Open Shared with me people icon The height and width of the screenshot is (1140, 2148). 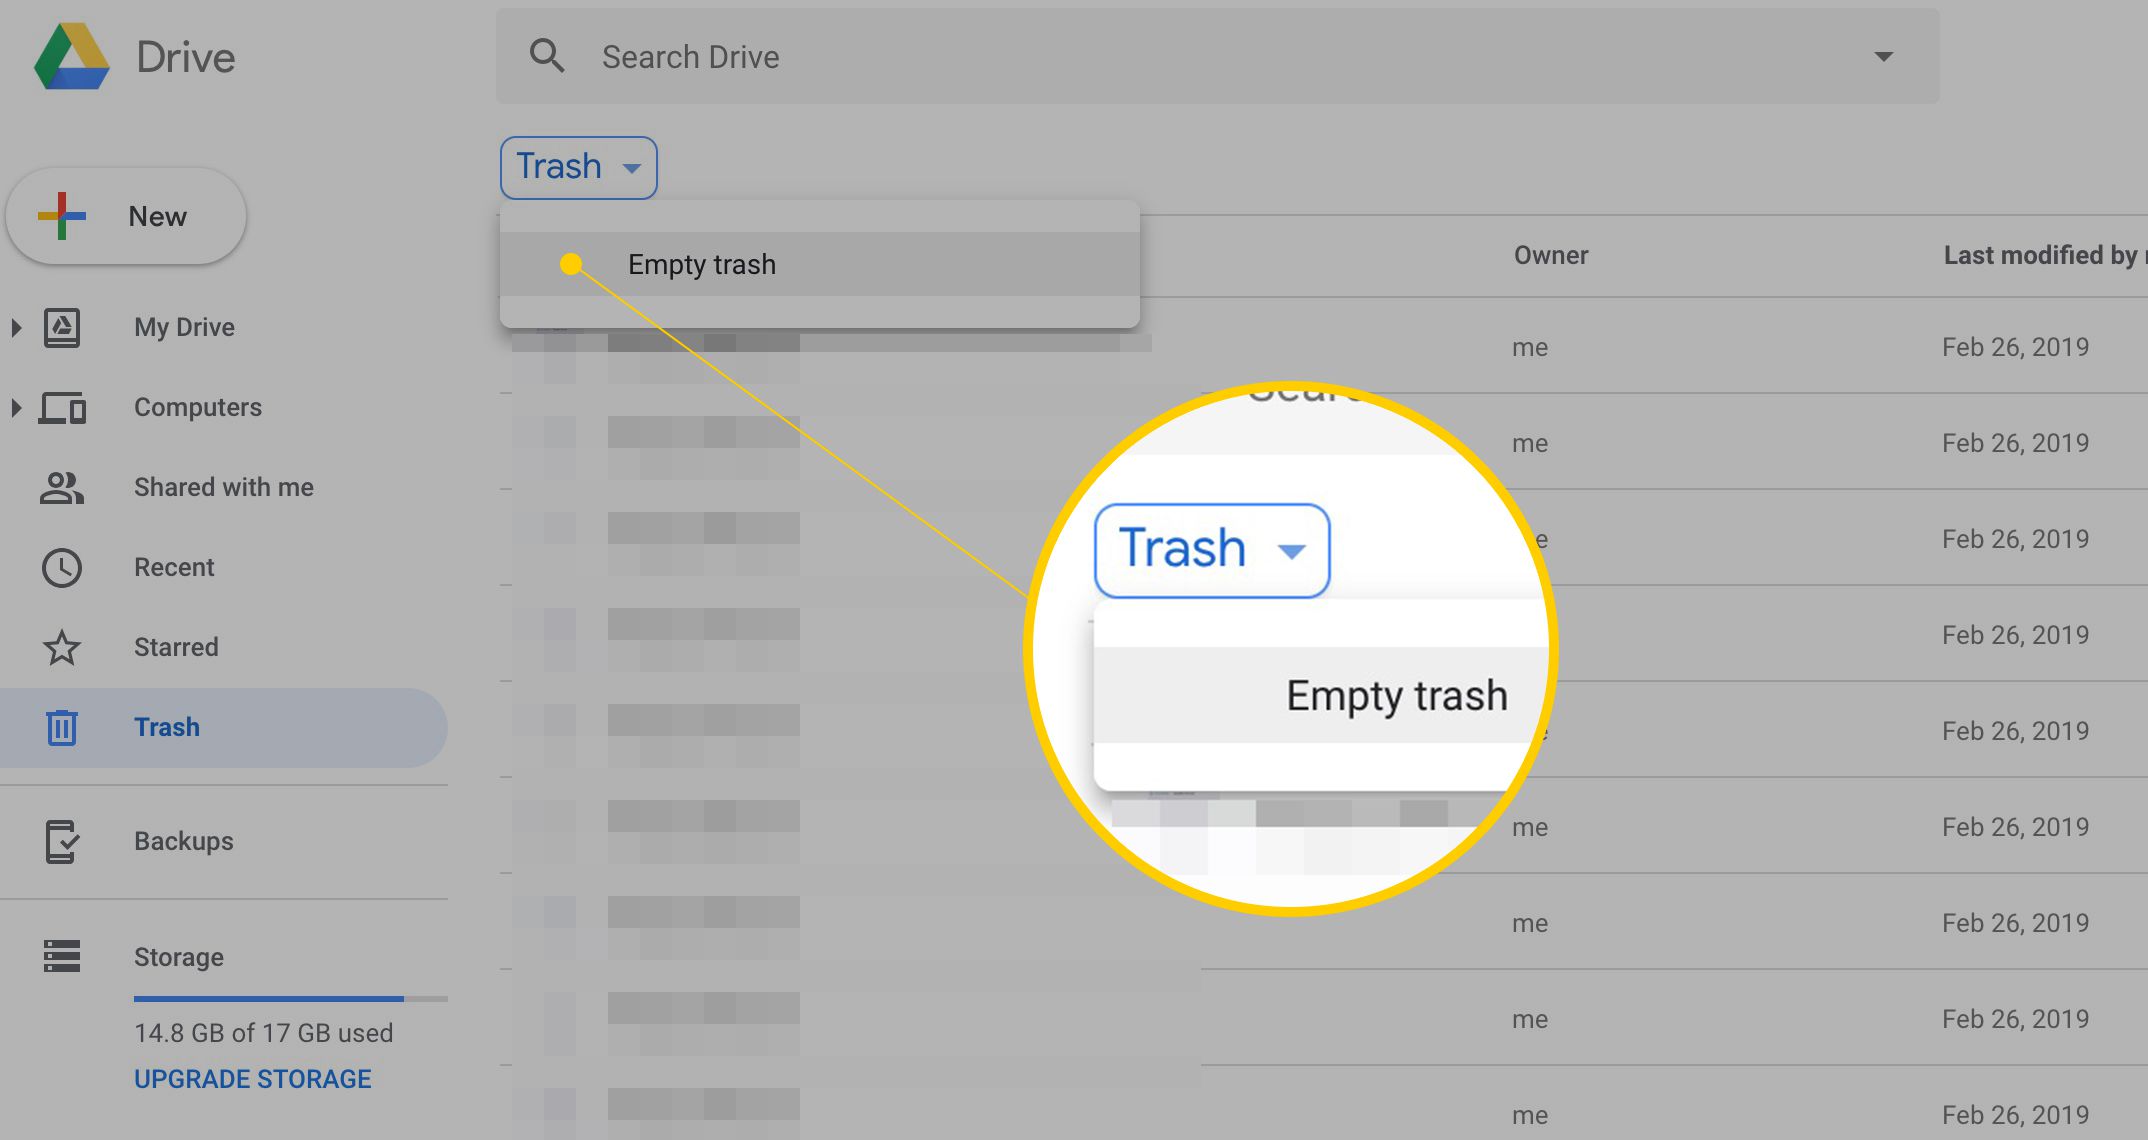(x=62, y=487)
